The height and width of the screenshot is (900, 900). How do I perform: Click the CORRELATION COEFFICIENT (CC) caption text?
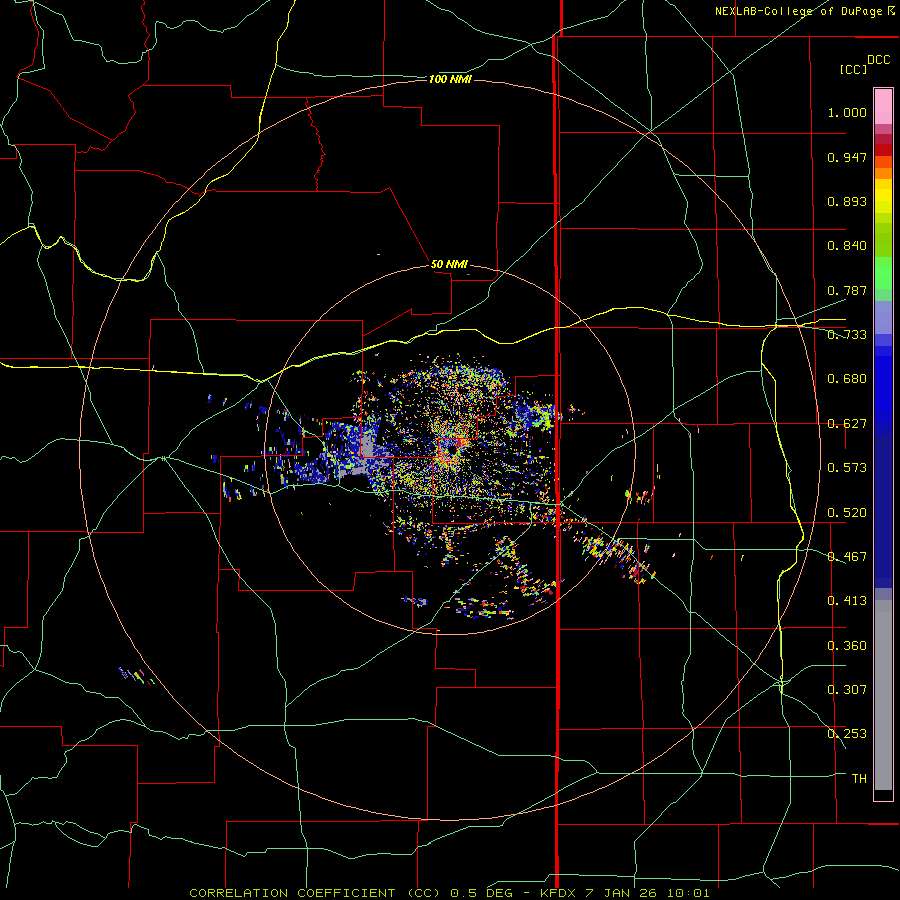(x=315, y=893)
